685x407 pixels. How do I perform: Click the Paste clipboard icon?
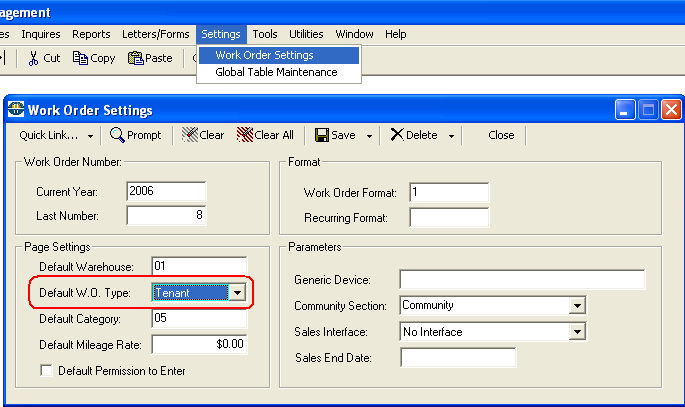click(x=135, y=58)
